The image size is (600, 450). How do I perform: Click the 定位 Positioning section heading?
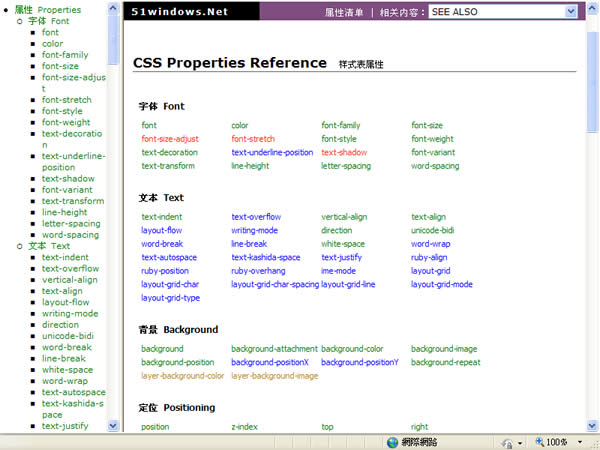point(177,408)
